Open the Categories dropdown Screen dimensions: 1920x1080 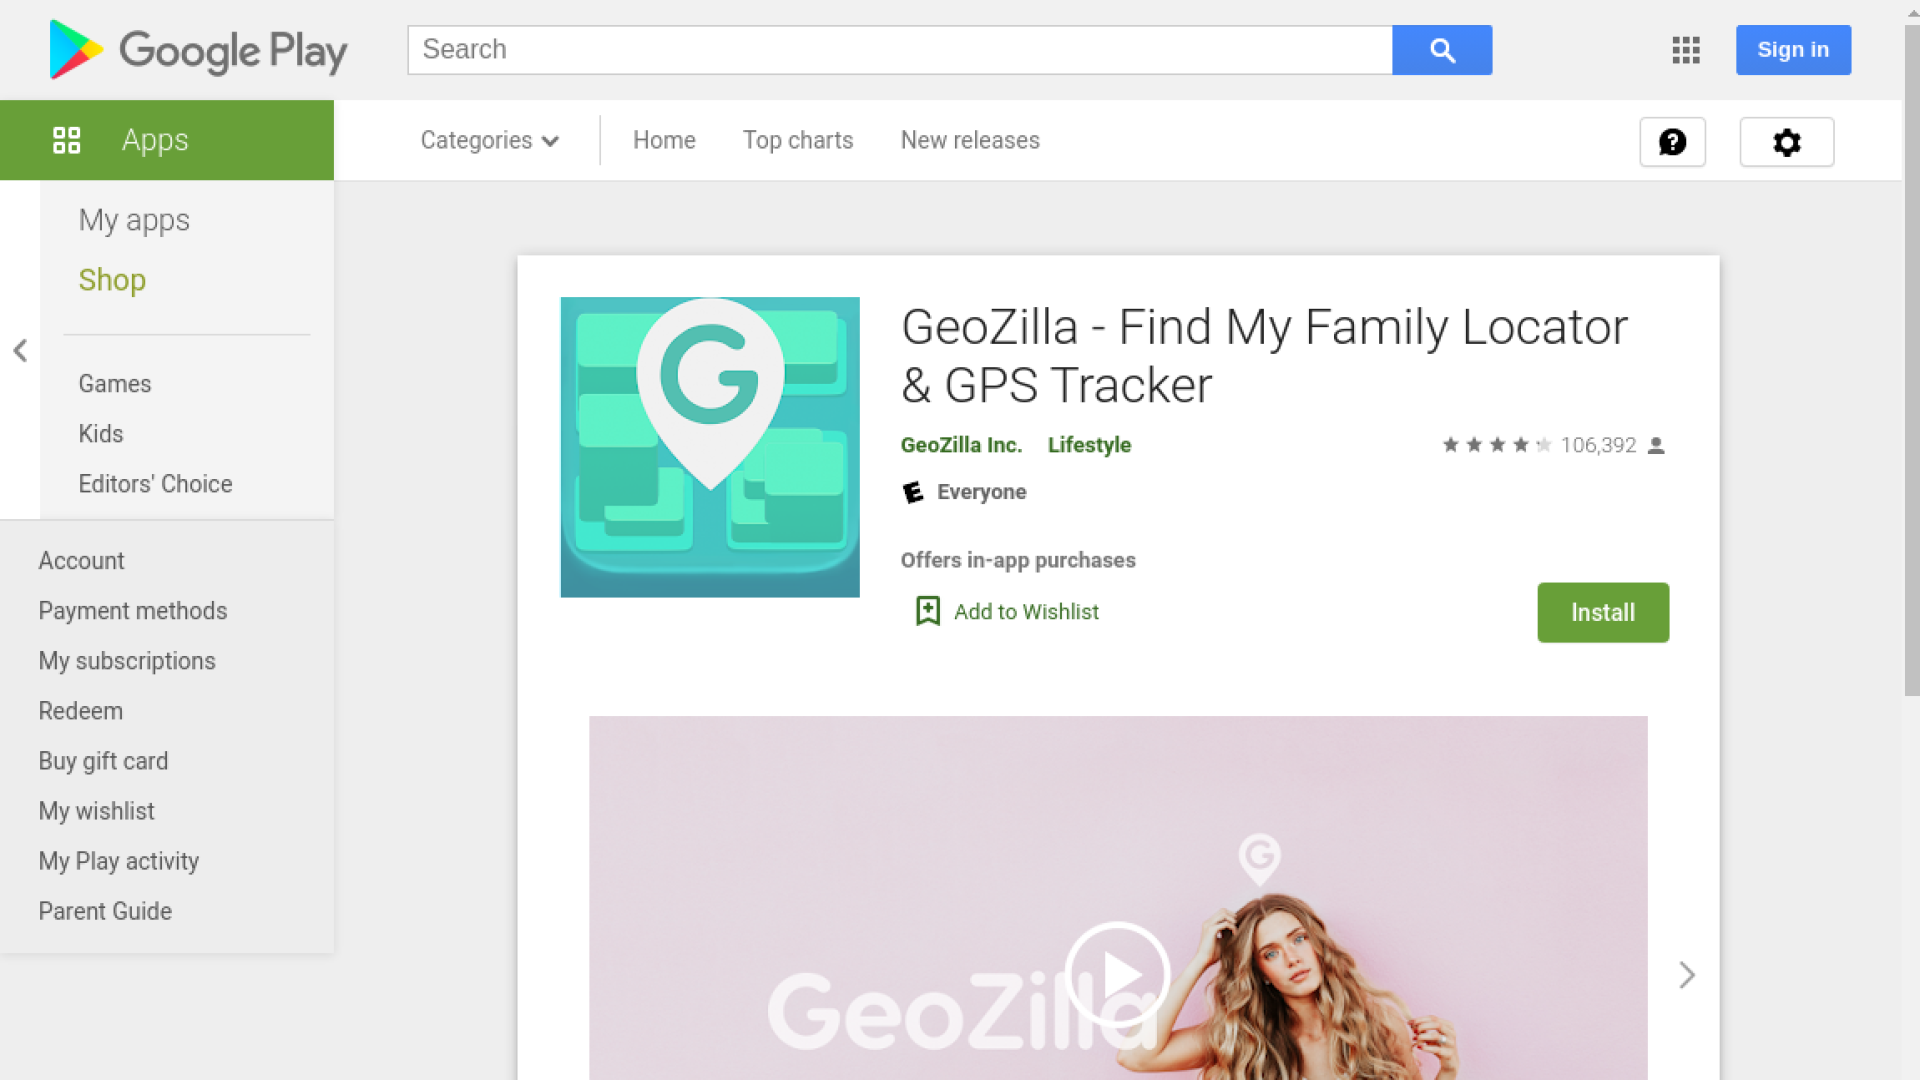489,140
